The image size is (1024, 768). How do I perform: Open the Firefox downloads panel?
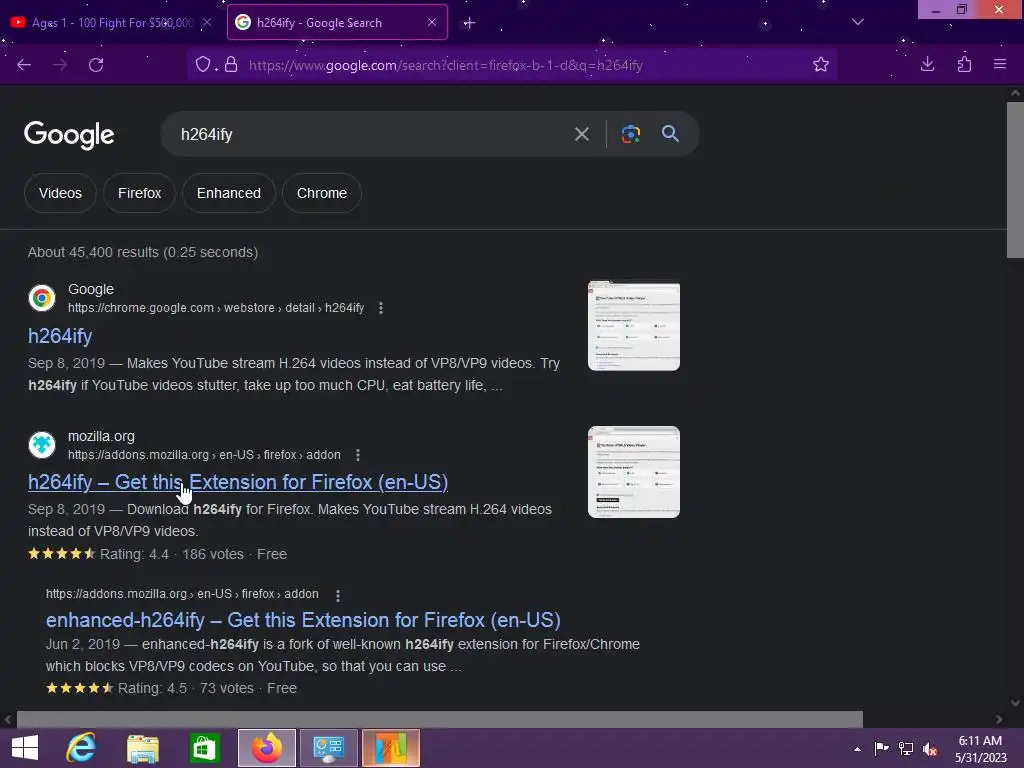click(x=927, y=64)
